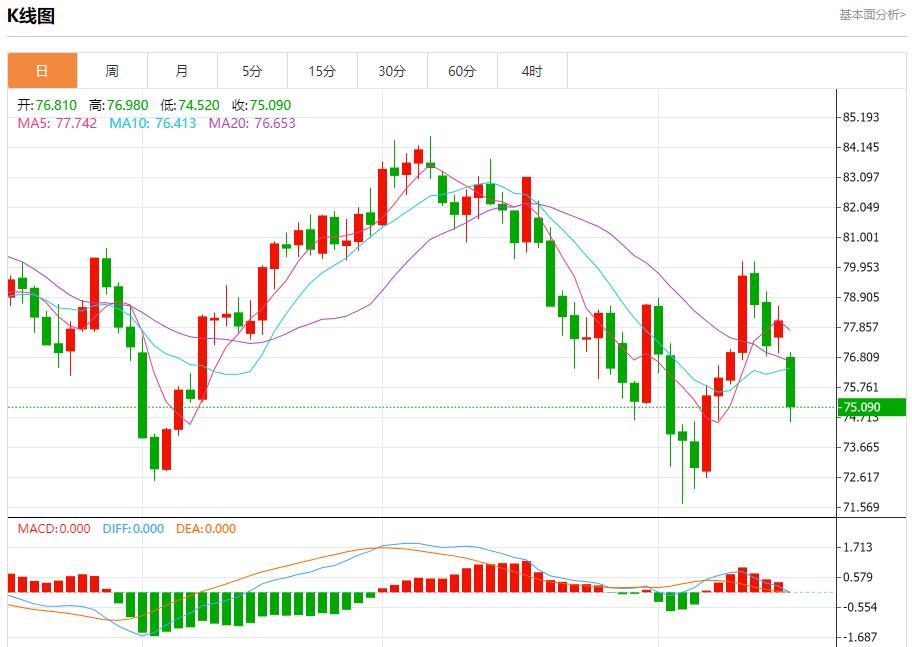Switch to the 月 monthly tab
The width and height of the screenshot is (912, 647).
click(182, 71)
